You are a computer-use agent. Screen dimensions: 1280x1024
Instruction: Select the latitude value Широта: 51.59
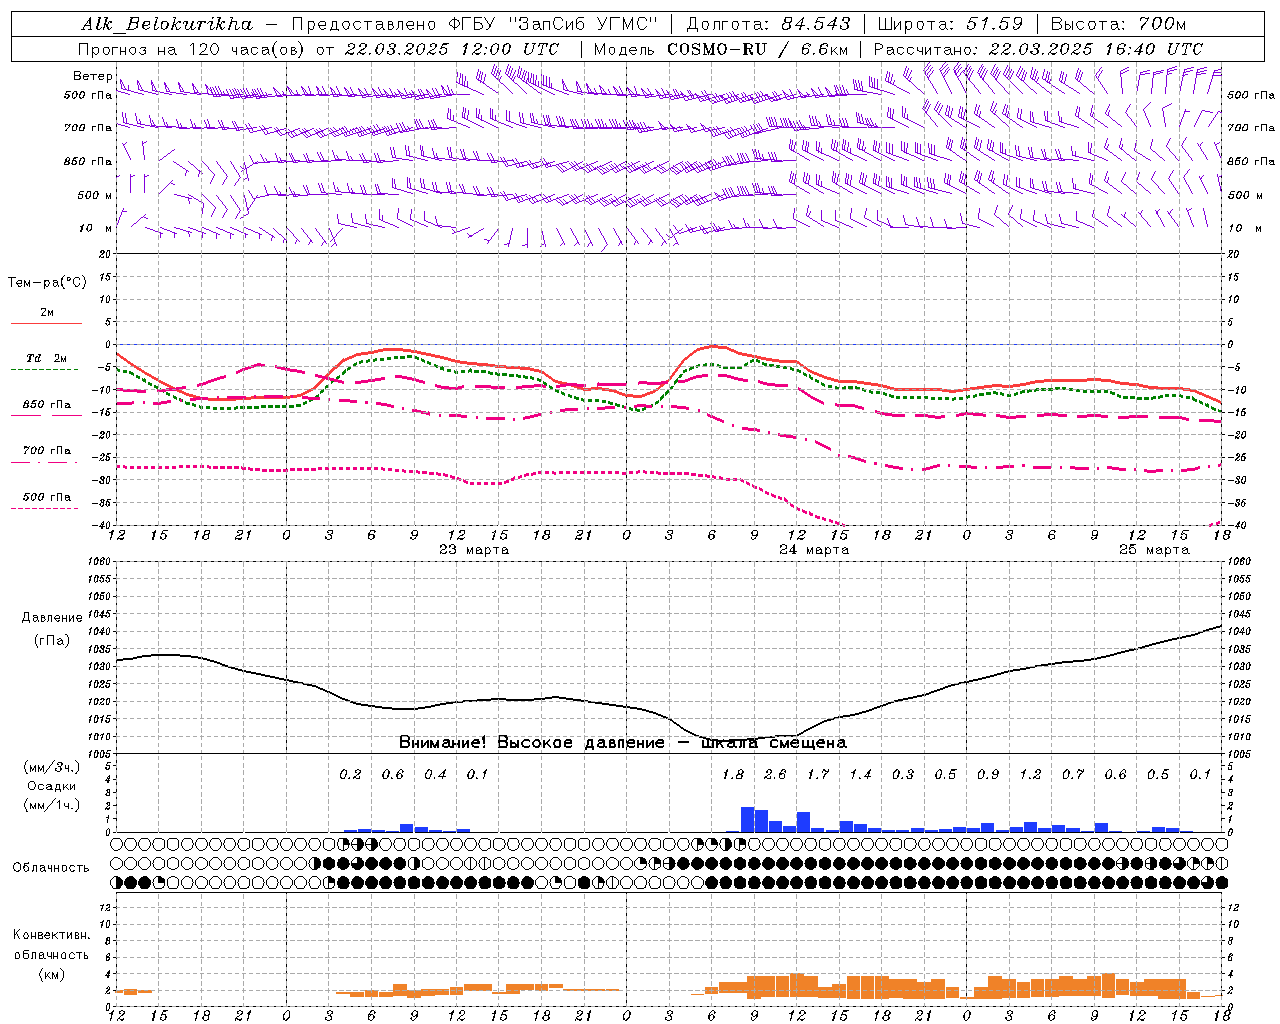pyautogui.click(x=950, y=24)
